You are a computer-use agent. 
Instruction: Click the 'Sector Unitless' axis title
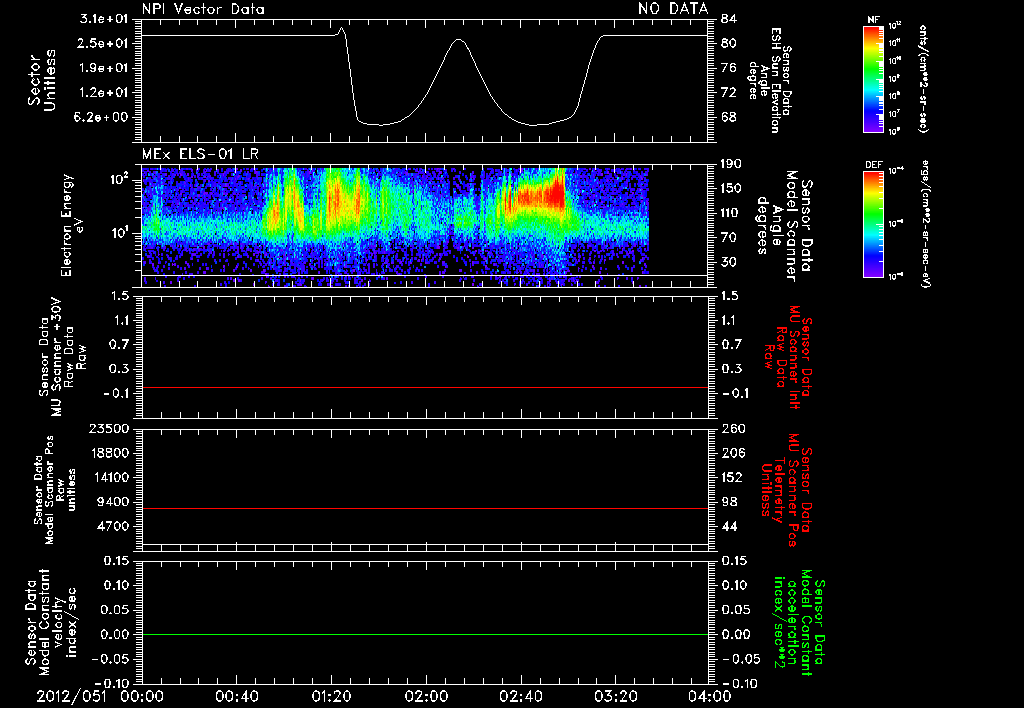pyautogui.click(x=42, y=80)
